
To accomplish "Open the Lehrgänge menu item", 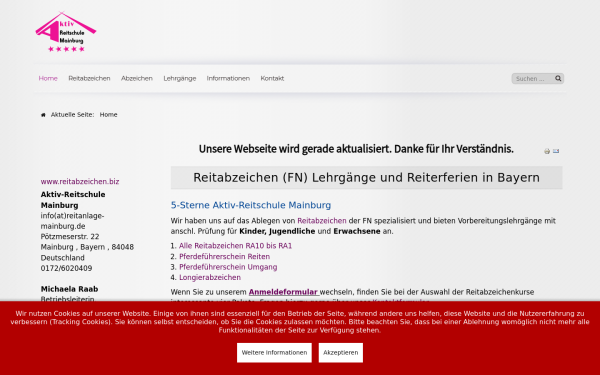I will (x=179, y=78).
